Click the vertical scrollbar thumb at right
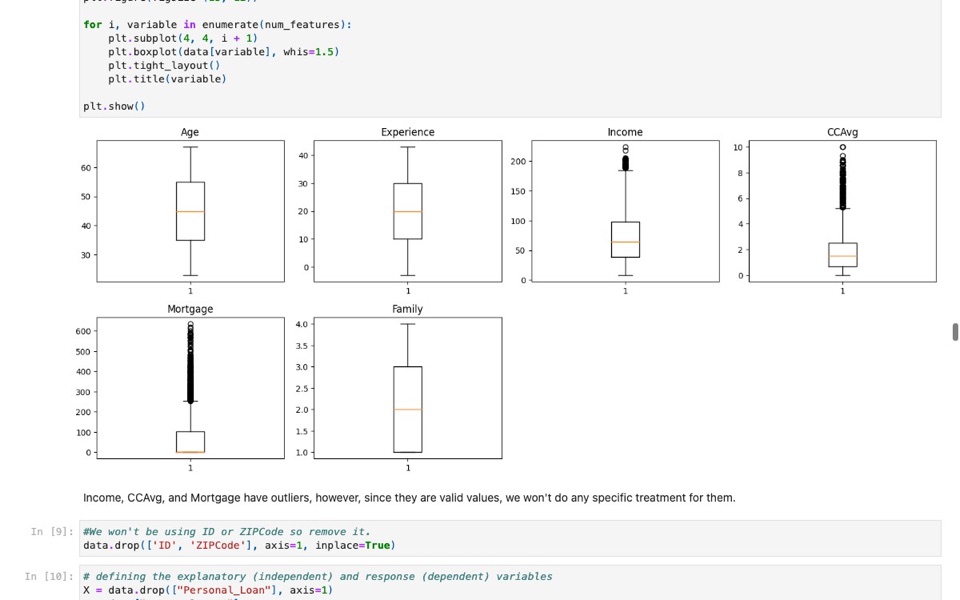 954,332
